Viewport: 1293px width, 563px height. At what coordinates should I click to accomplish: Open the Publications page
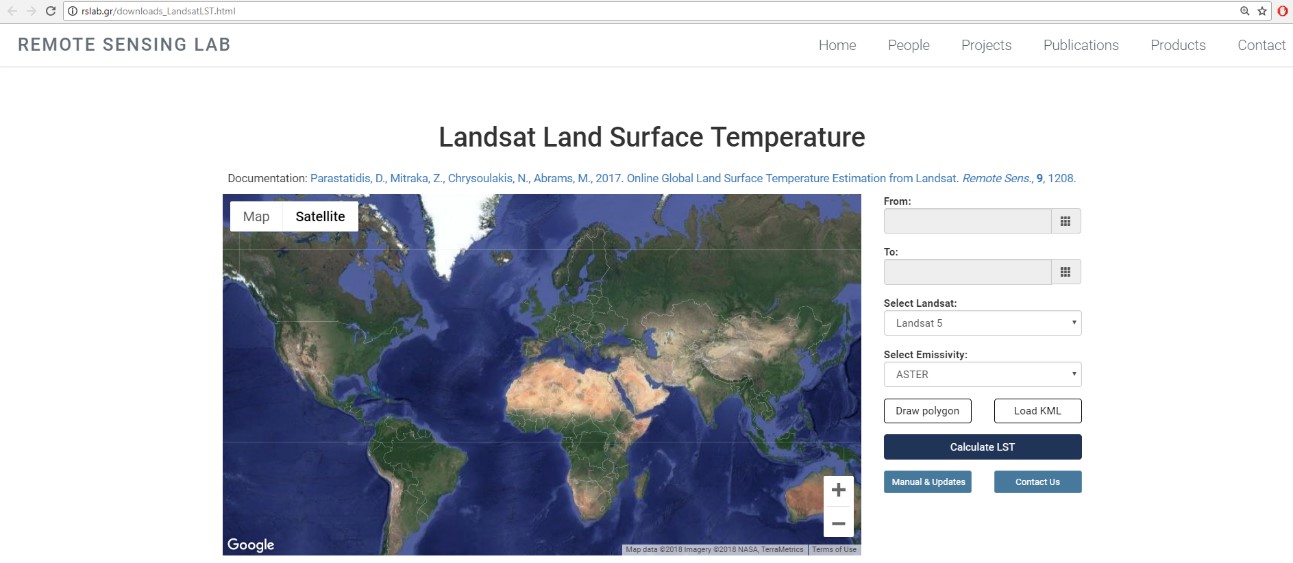[1081, 45]
